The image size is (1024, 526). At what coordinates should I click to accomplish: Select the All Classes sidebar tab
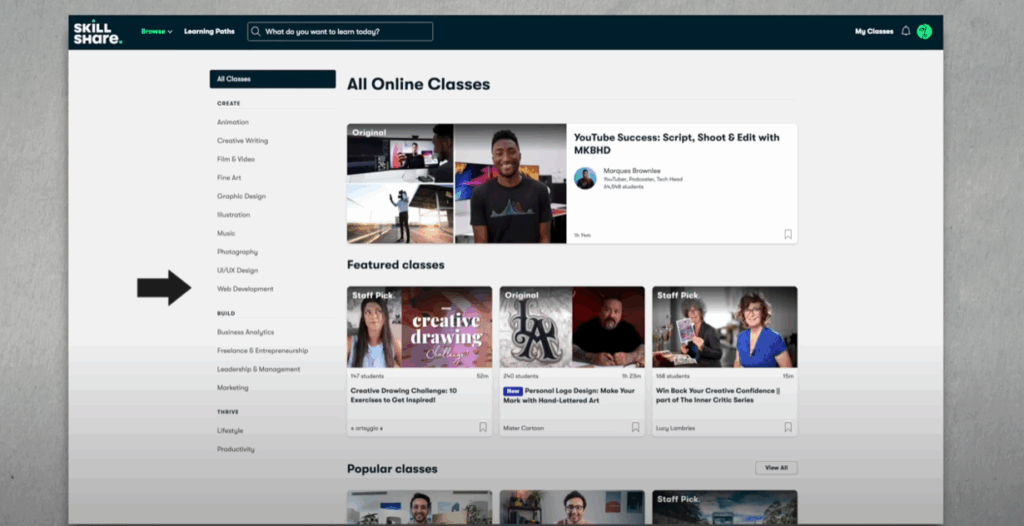[272, 79]
